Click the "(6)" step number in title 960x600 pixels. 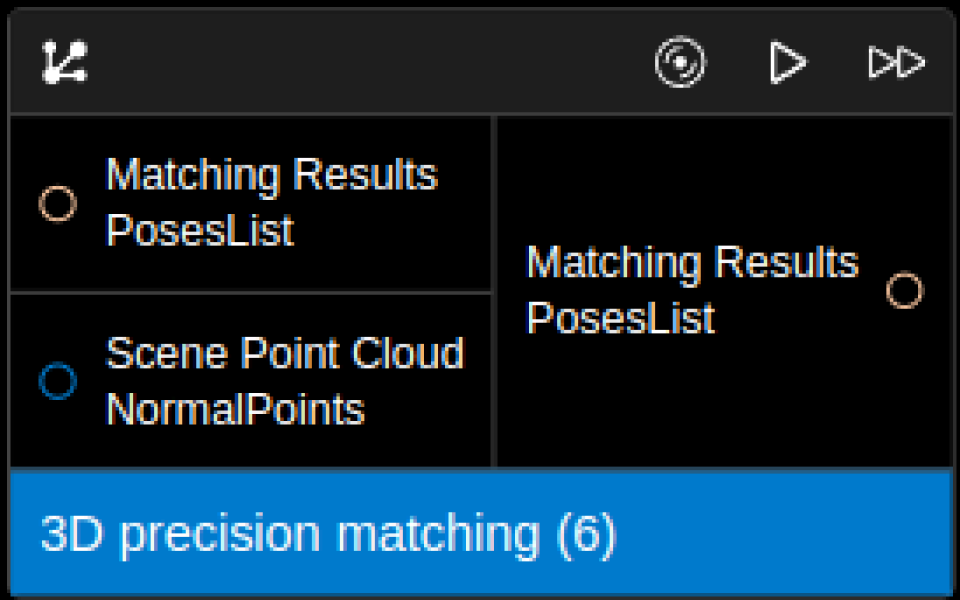pos(585,533)
